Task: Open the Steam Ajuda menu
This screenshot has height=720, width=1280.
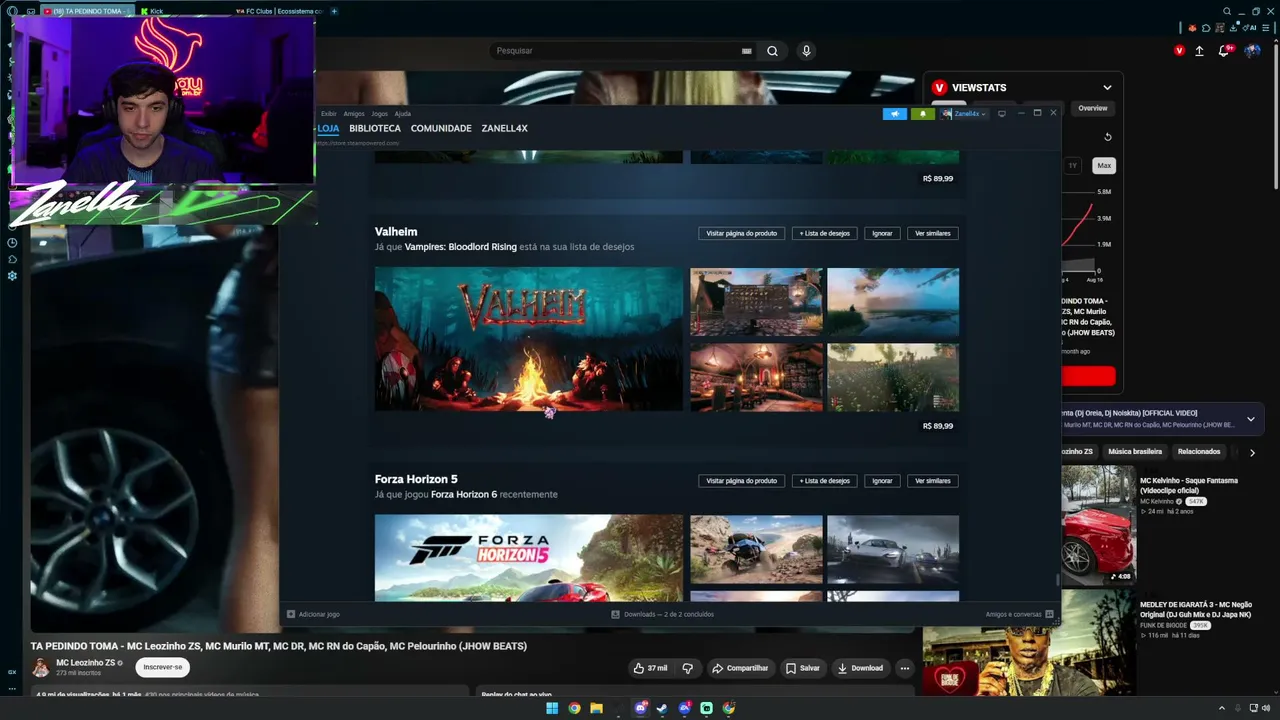Action: click(403, 114)
